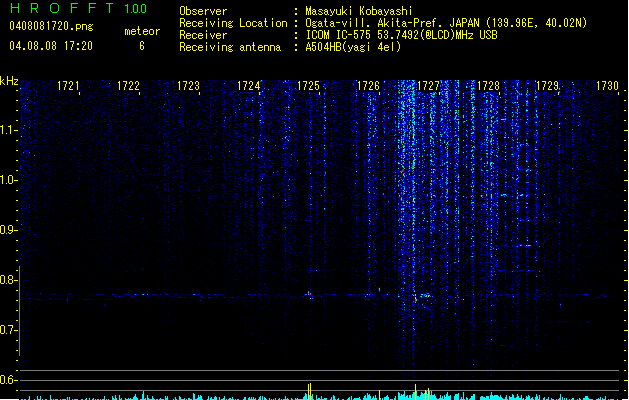Click the 1730 time marker

pyautogui.click(x=607, y=86)
